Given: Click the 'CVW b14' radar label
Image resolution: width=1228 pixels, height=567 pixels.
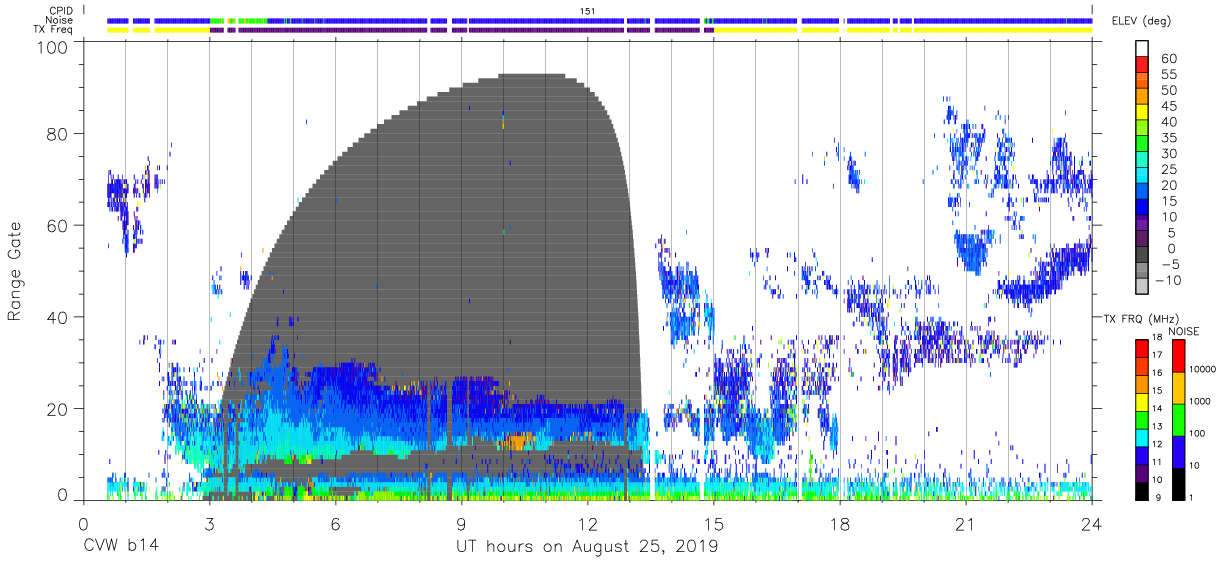Looking at the screenshot, I should [x=119, y=547].
